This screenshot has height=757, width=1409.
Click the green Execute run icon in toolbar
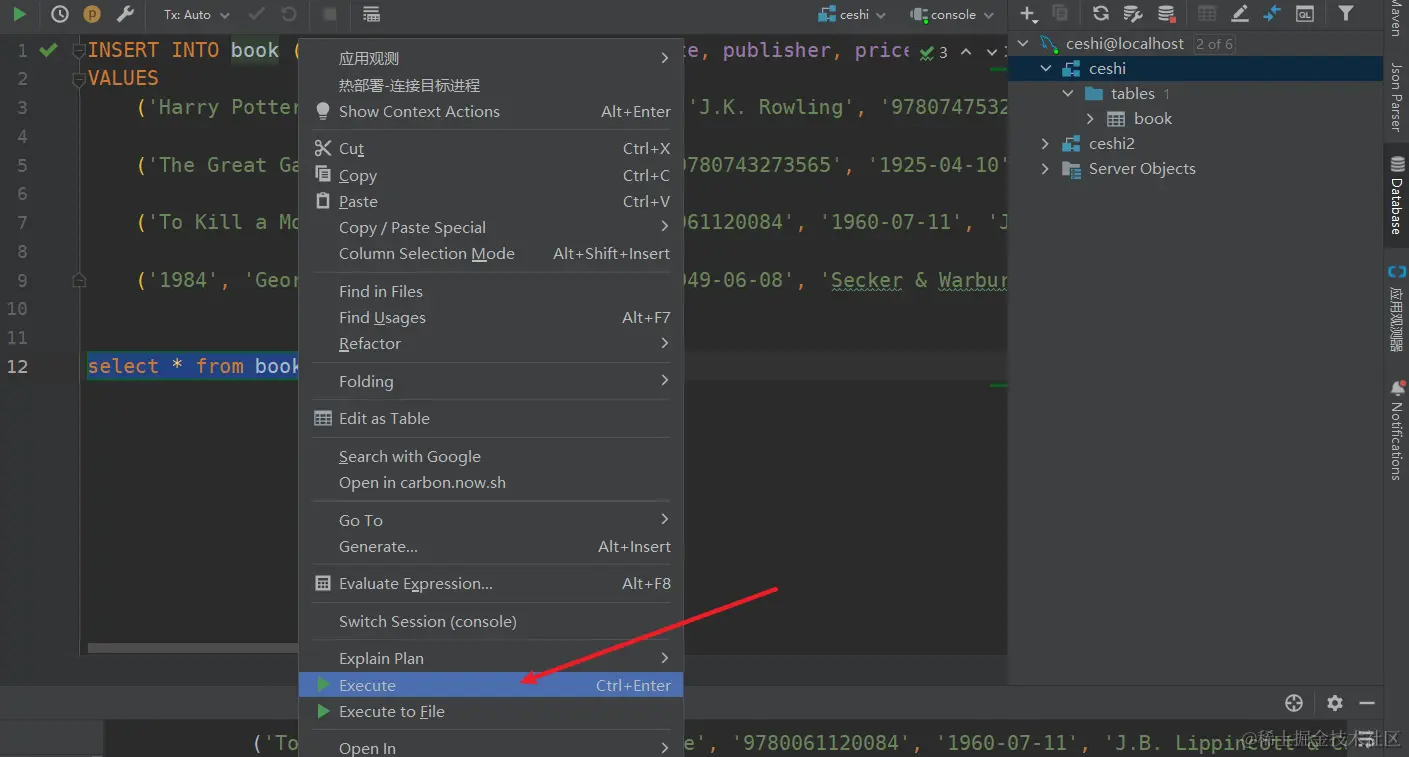click(x=19, y=14)
